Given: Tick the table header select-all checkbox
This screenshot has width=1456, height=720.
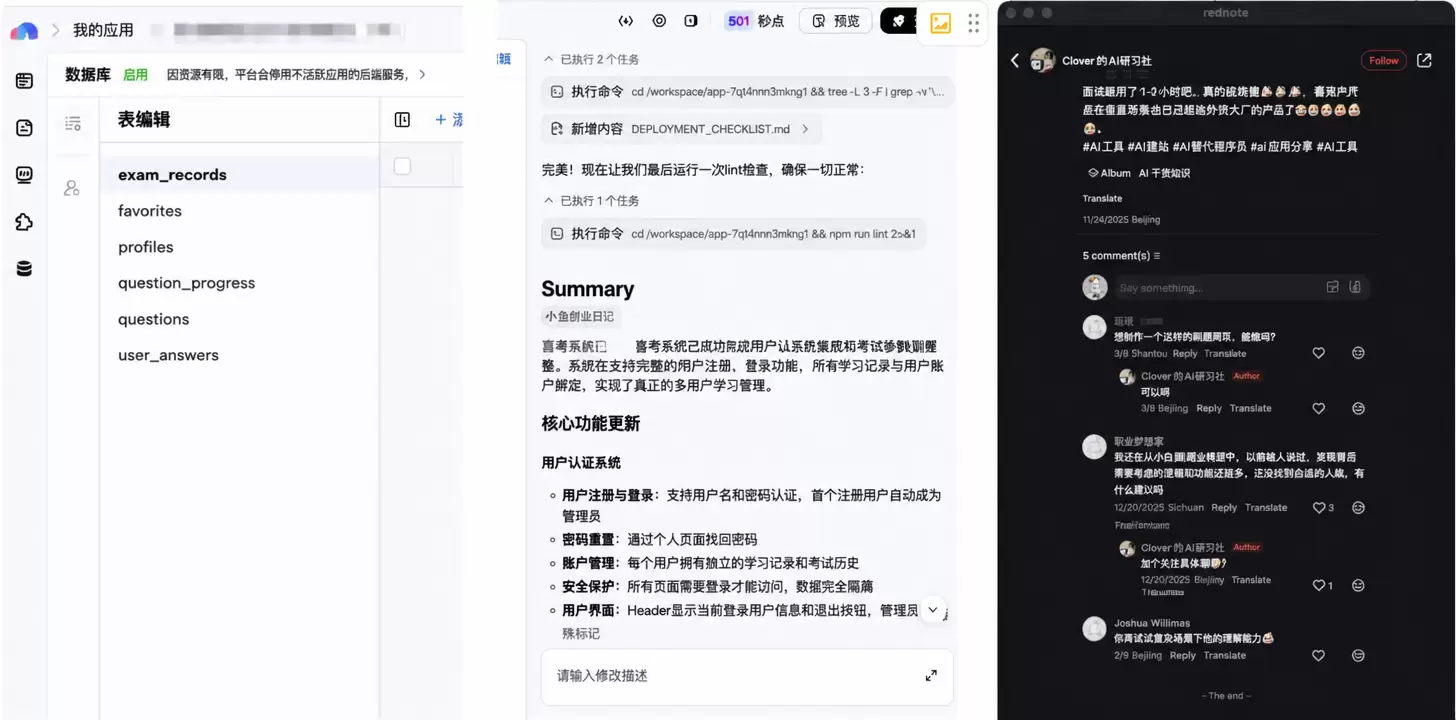Looking at the screenshot, I should [402, 166].
